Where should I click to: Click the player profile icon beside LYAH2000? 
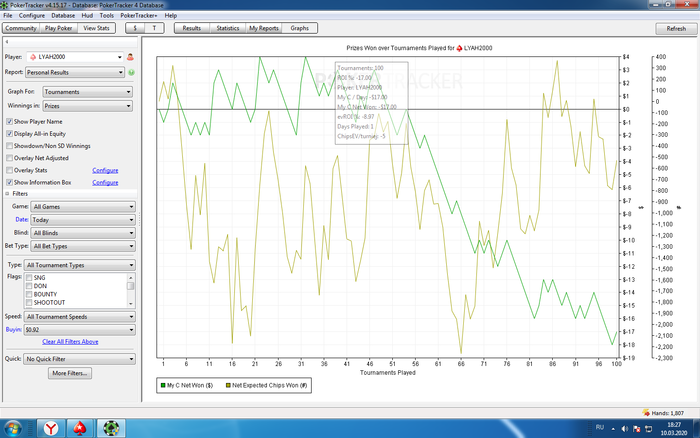[130, 57]
